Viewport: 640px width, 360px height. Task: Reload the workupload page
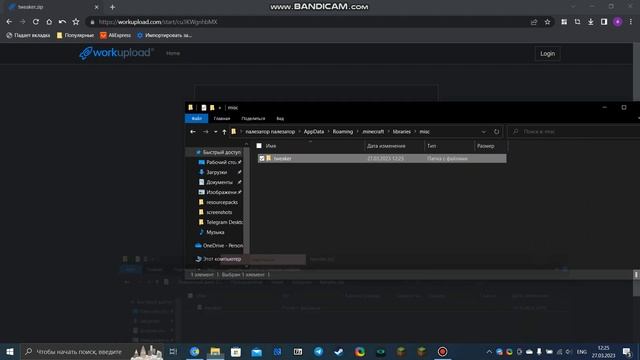click(x=36, y=22)
